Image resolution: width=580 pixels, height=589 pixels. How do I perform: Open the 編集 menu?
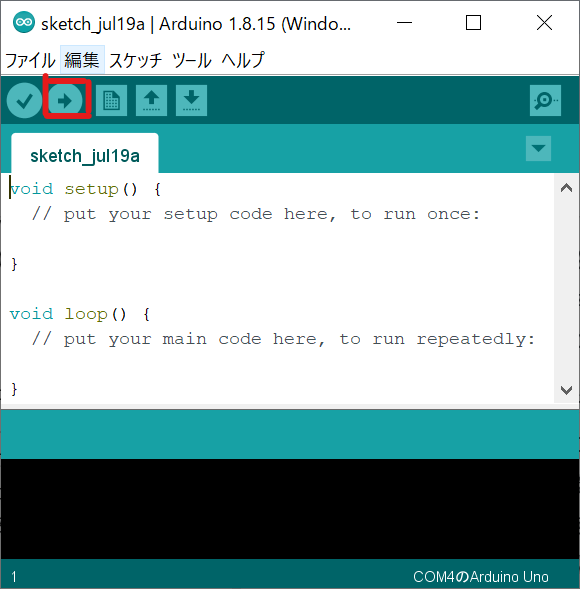pyautogui.click(x=82, y=60)
